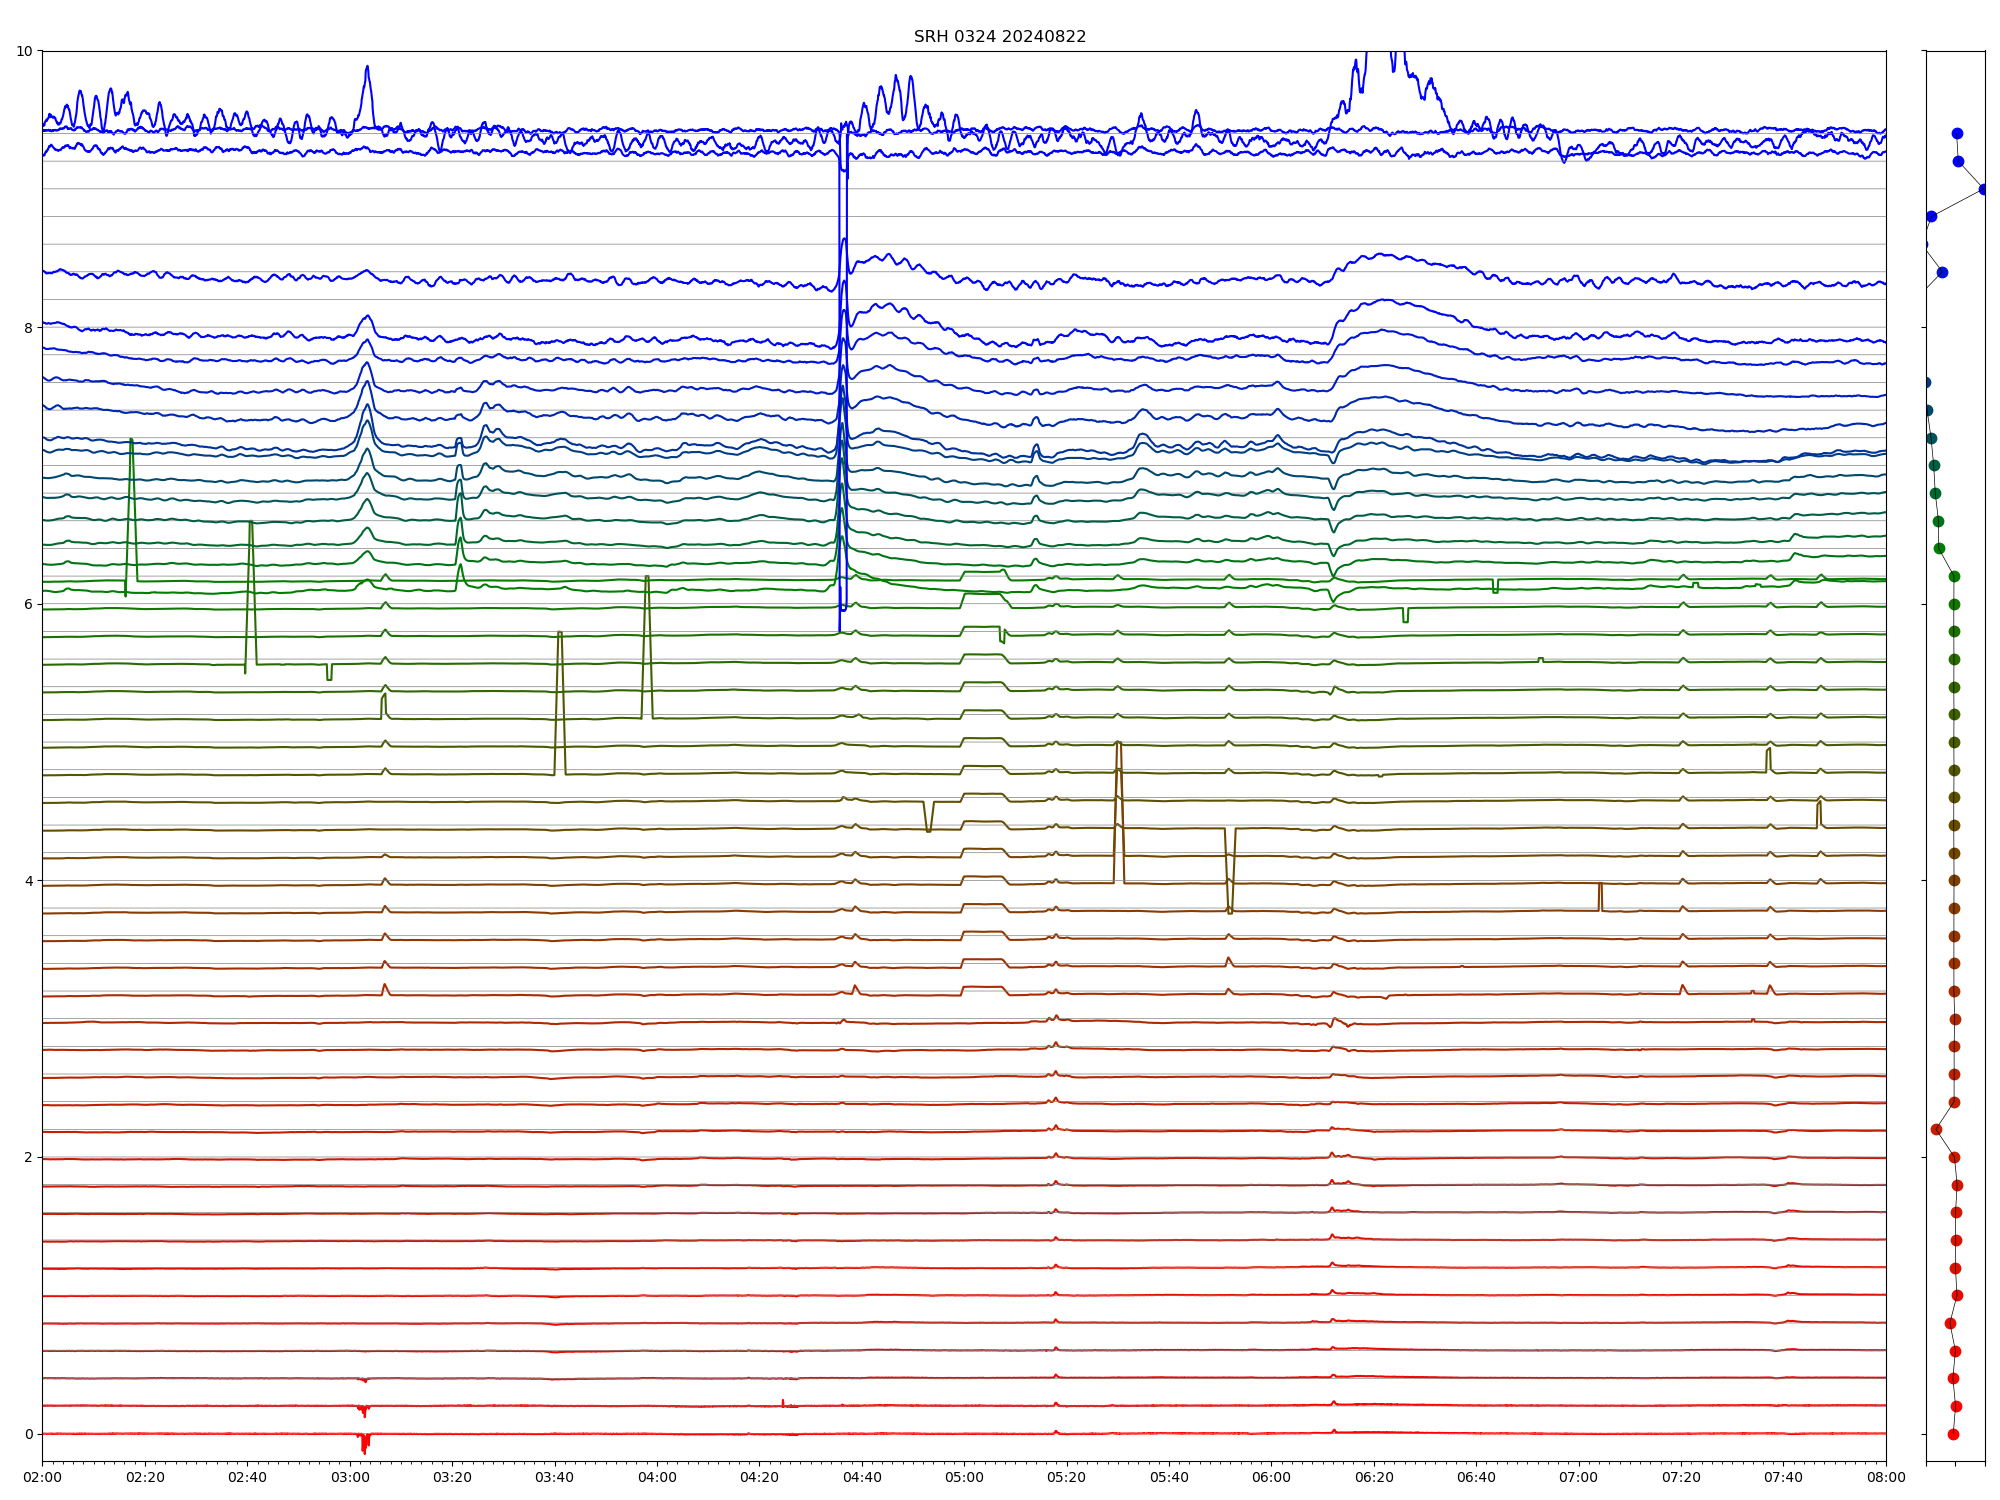Click the y-axis label 4

28,881
